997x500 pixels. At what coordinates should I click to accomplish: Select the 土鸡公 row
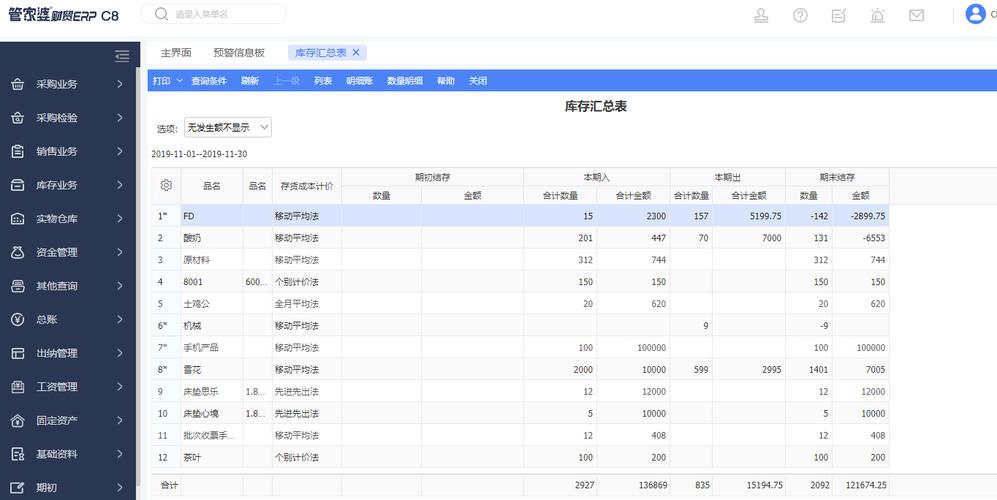520,303
